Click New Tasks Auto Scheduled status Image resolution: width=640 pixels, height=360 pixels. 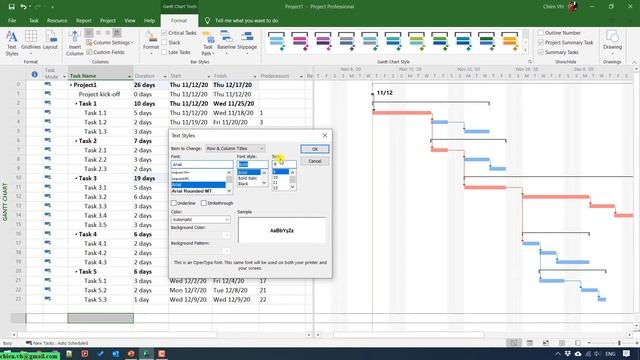[57, 343]
